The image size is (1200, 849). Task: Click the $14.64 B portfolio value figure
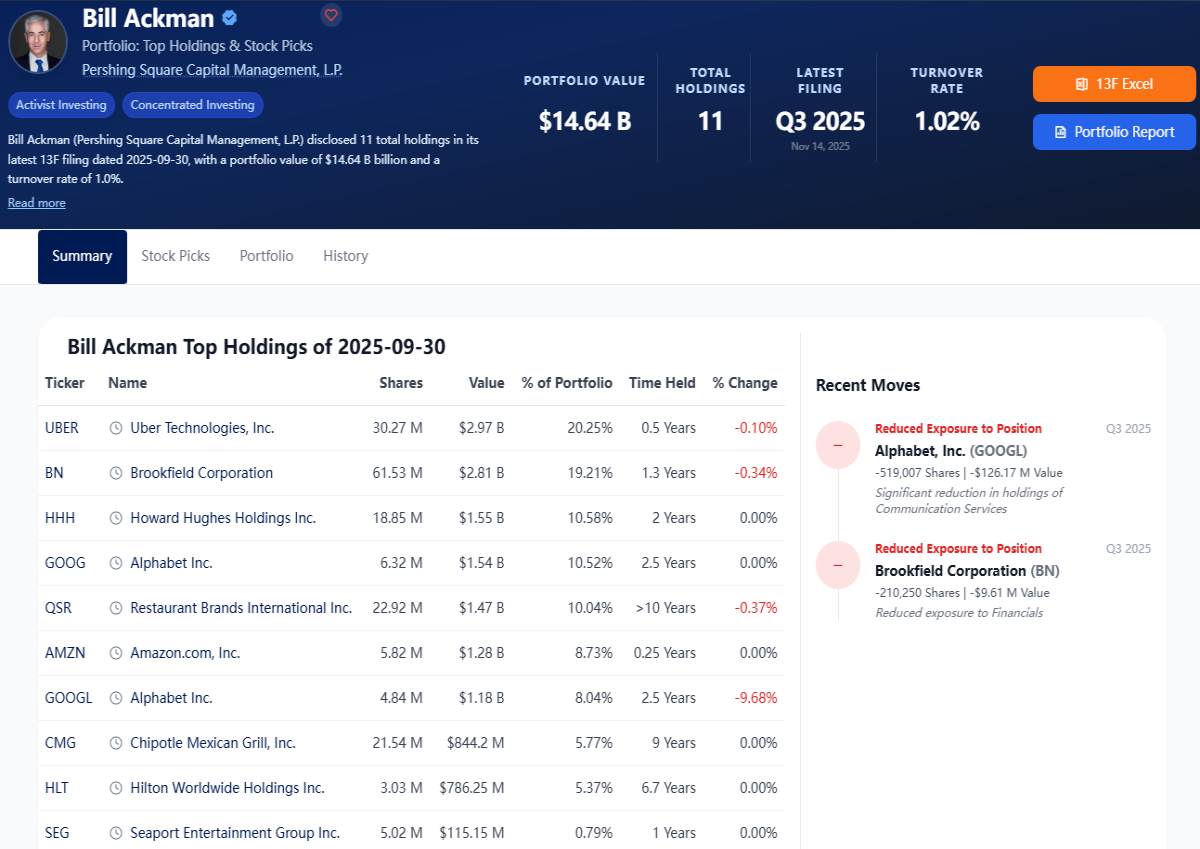click(585, 122)
